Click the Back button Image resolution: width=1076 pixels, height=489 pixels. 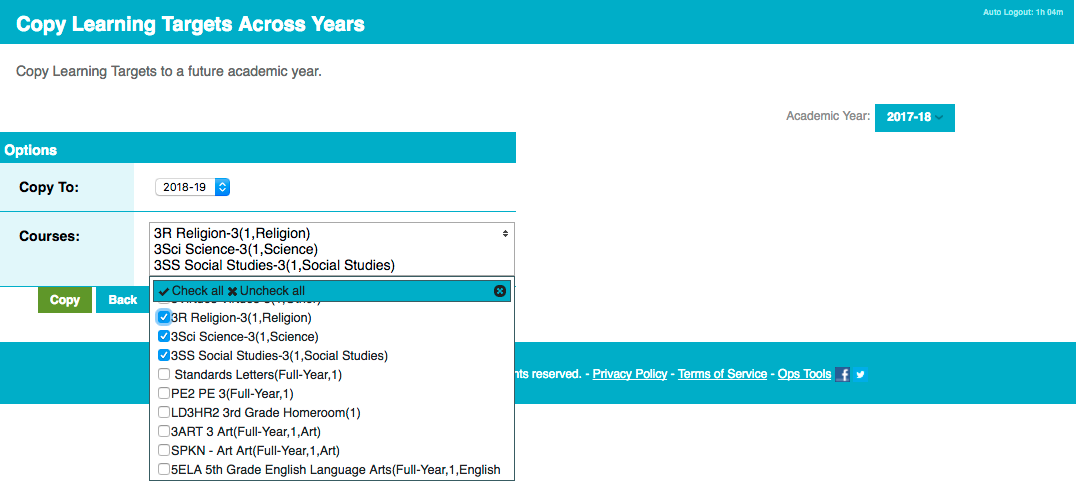coord(123,300)
